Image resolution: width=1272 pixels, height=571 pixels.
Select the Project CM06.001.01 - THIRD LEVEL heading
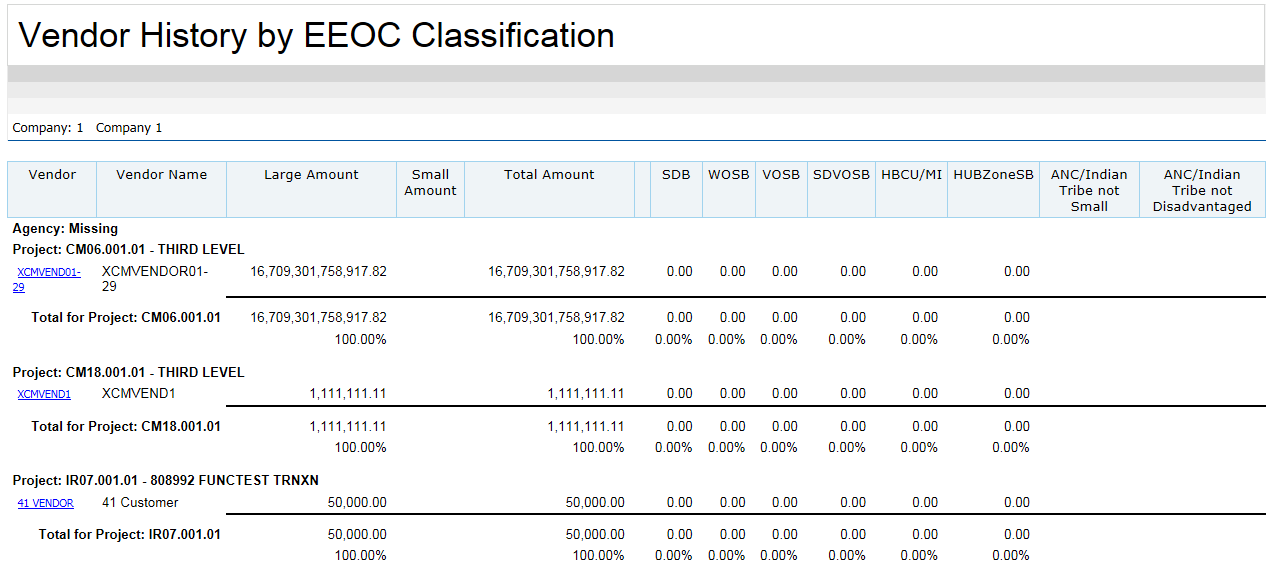click(128, 249)
